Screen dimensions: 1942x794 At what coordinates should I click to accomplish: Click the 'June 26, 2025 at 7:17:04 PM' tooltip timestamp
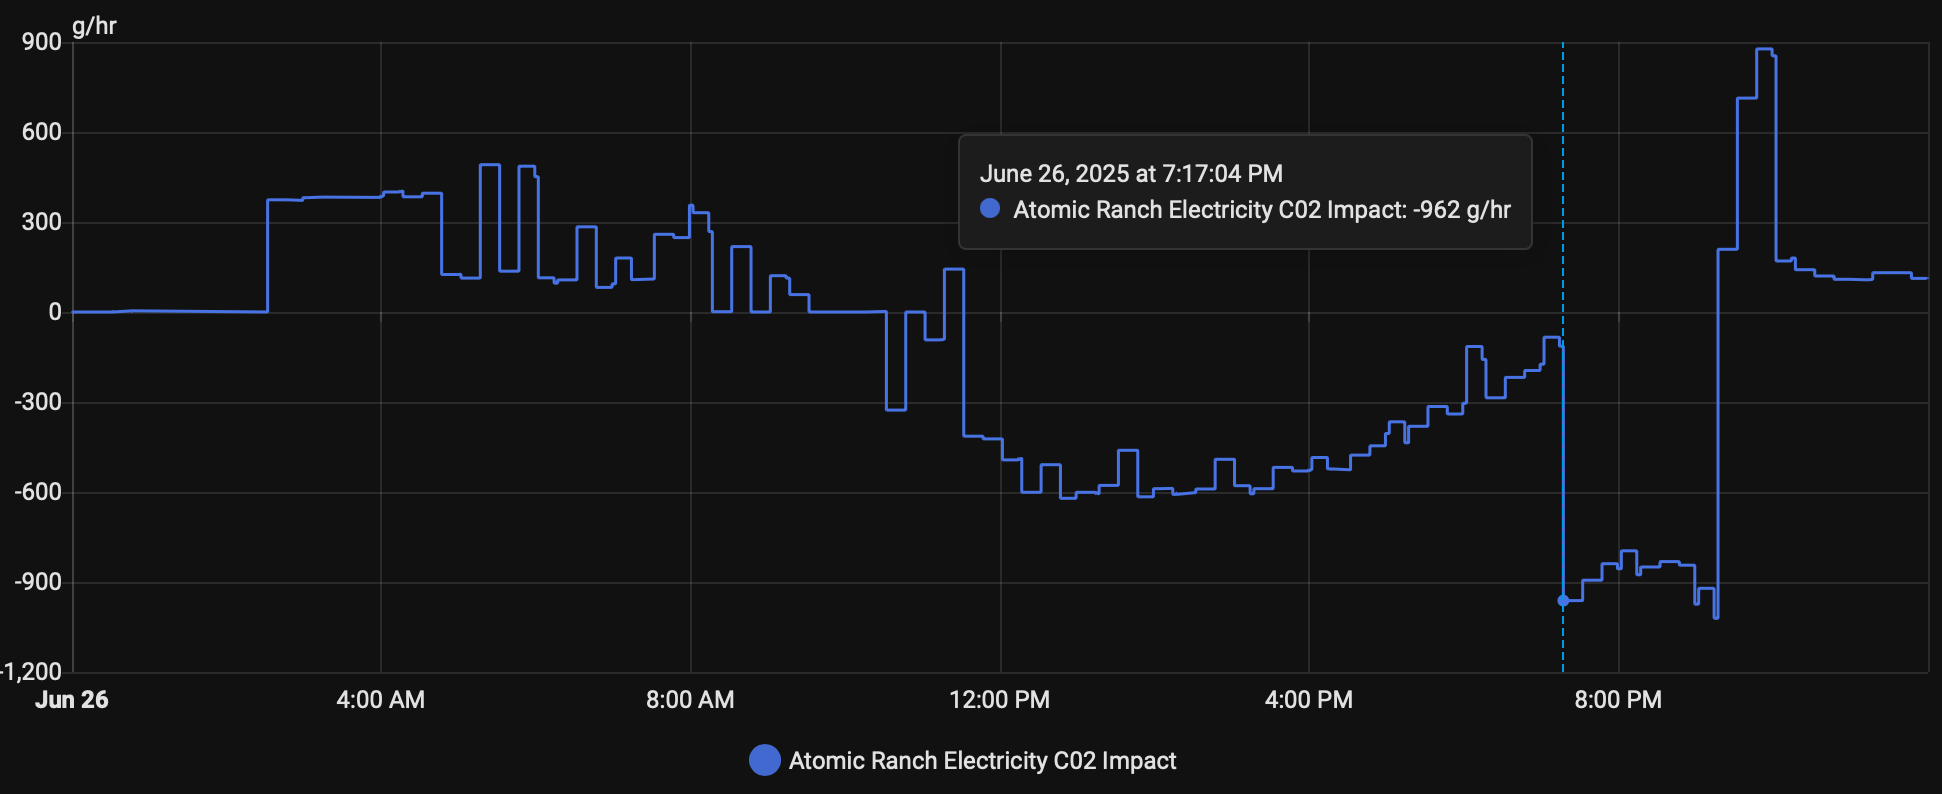[1131, 174]
